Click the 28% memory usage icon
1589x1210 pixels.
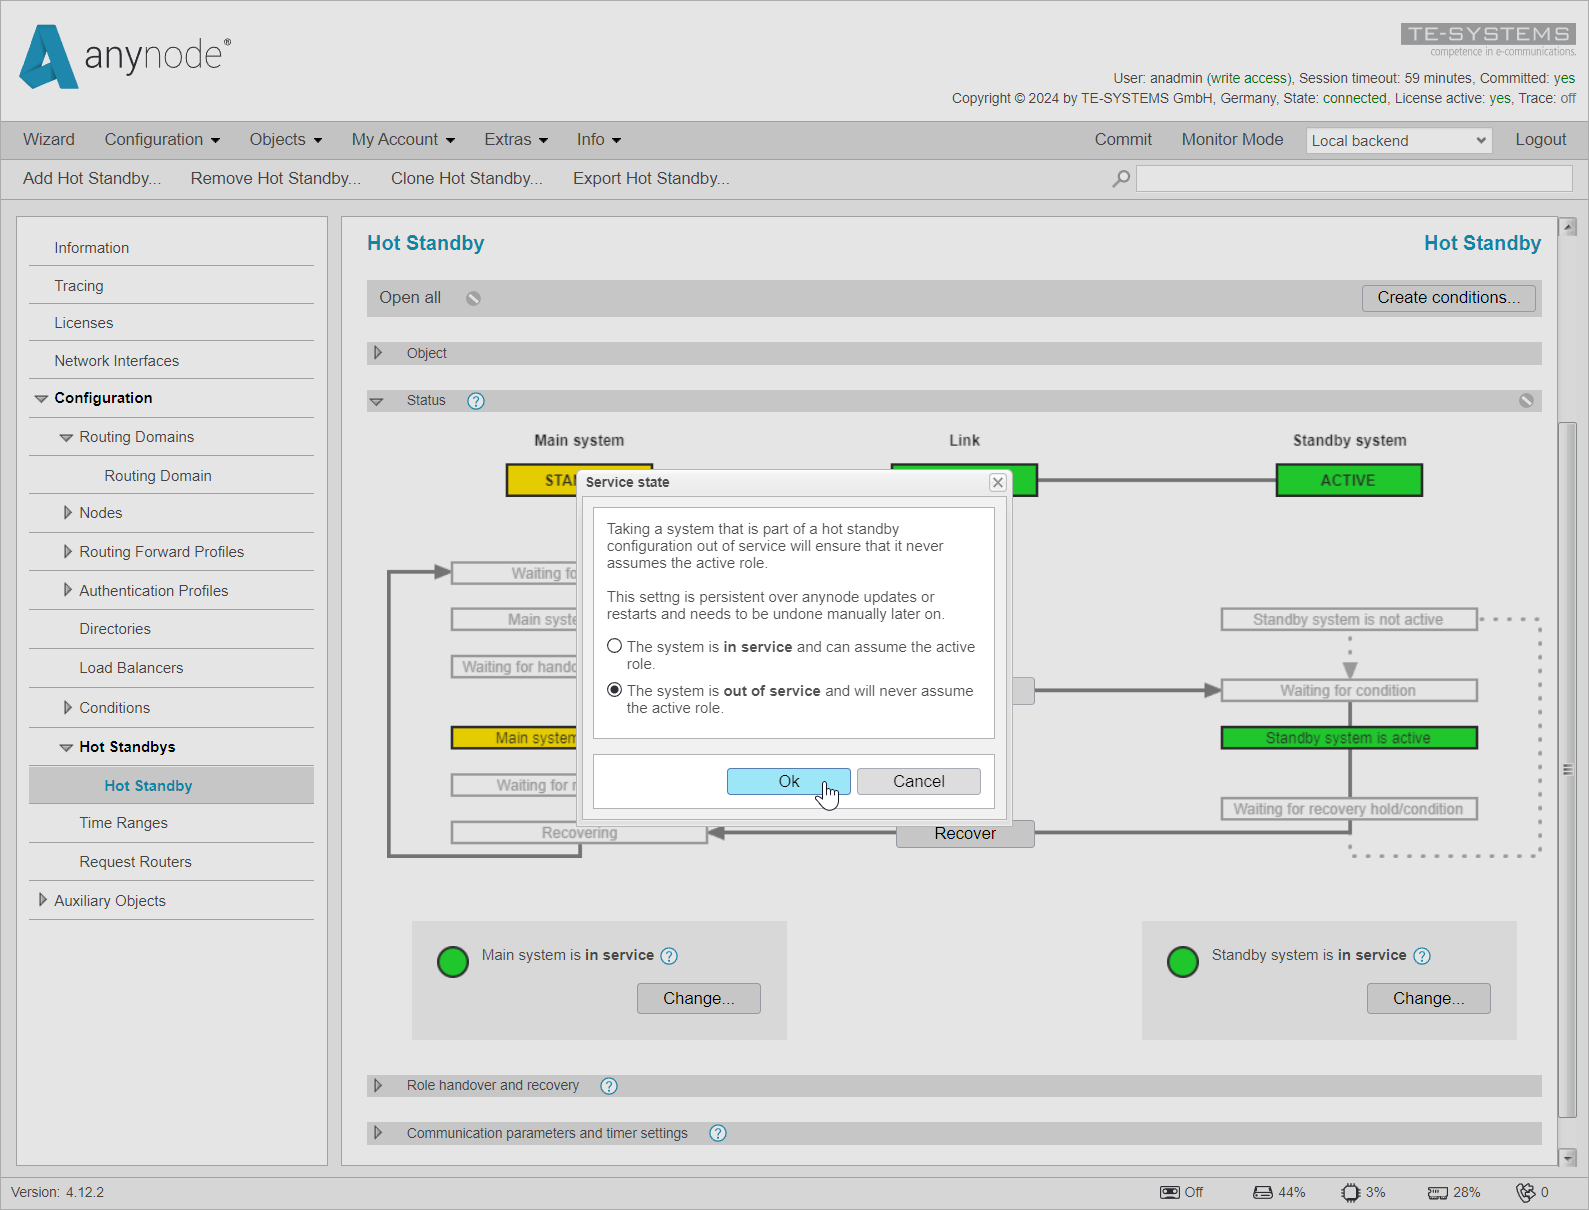pos(1438,1192)
